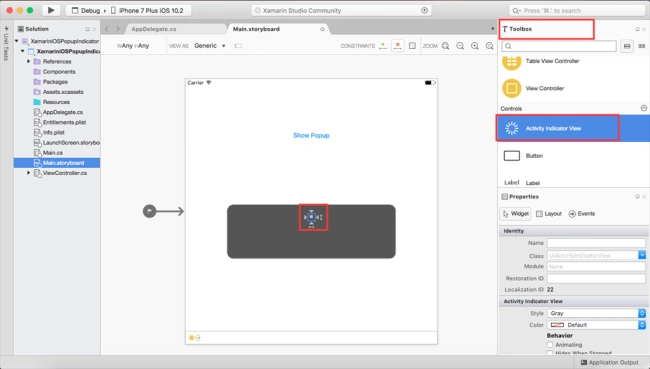Run the project with the play button
Viewport: 650px width, 369px height.
point(51,10)
